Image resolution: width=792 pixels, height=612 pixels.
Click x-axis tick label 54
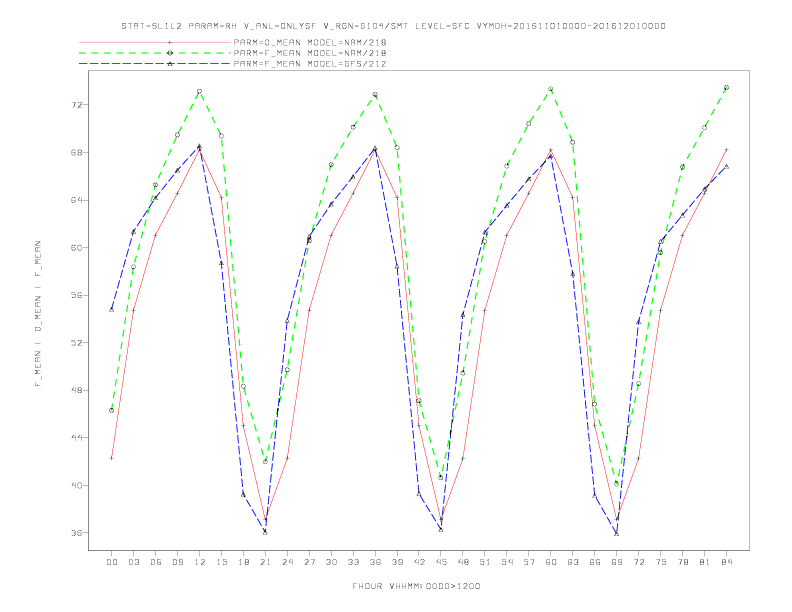507,562
